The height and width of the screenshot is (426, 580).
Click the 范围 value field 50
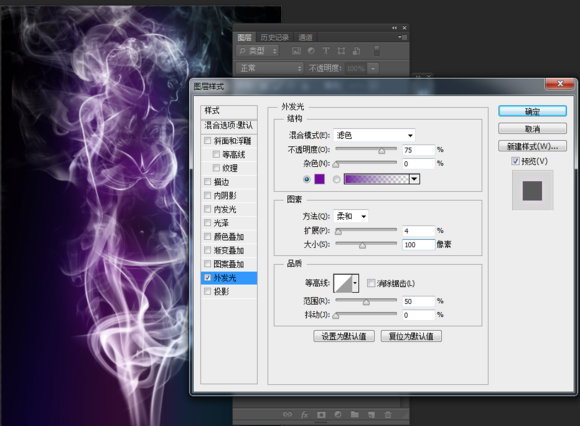point(418,301)
